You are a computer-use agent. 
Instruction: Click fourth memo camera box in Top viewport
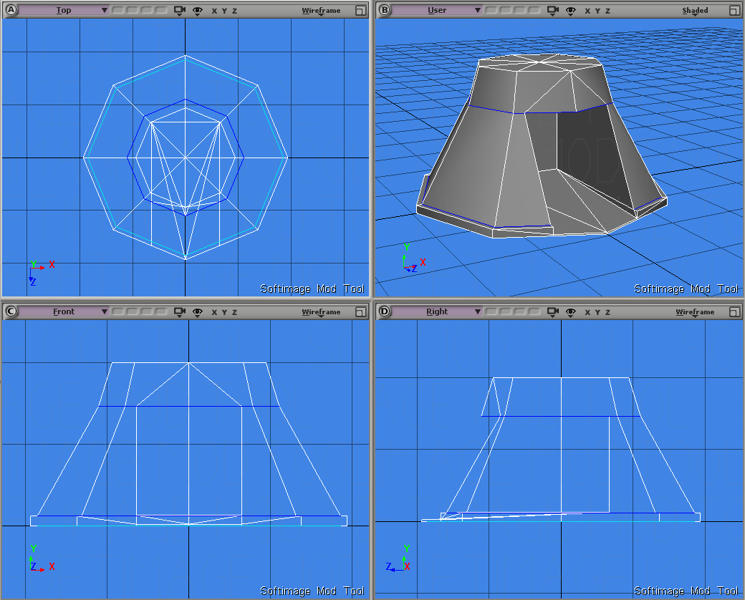(x=162, y=10)
